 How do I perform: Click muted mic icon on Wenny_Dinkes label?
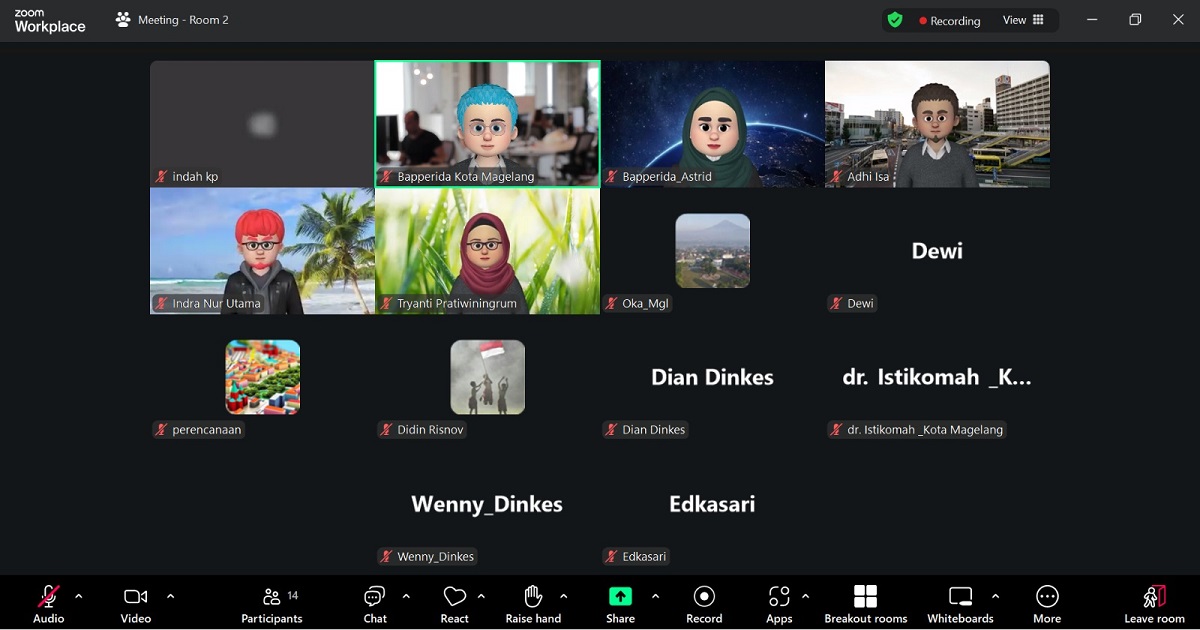coord(386,556)
